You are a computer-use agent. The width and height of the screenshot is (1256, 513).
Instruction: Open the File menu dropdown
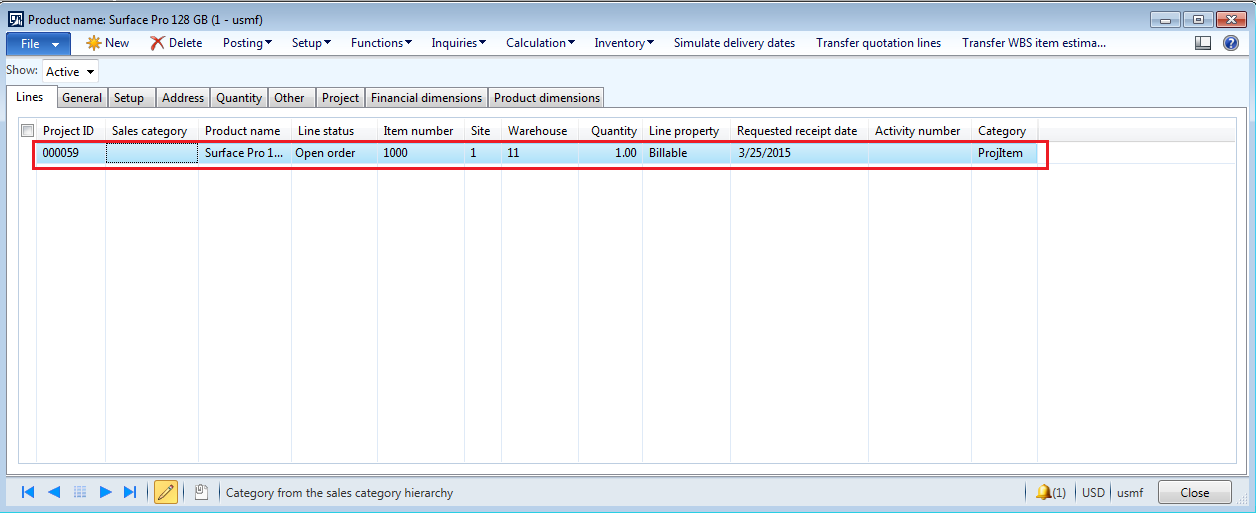pyautogui.click(x=39, y=43)
